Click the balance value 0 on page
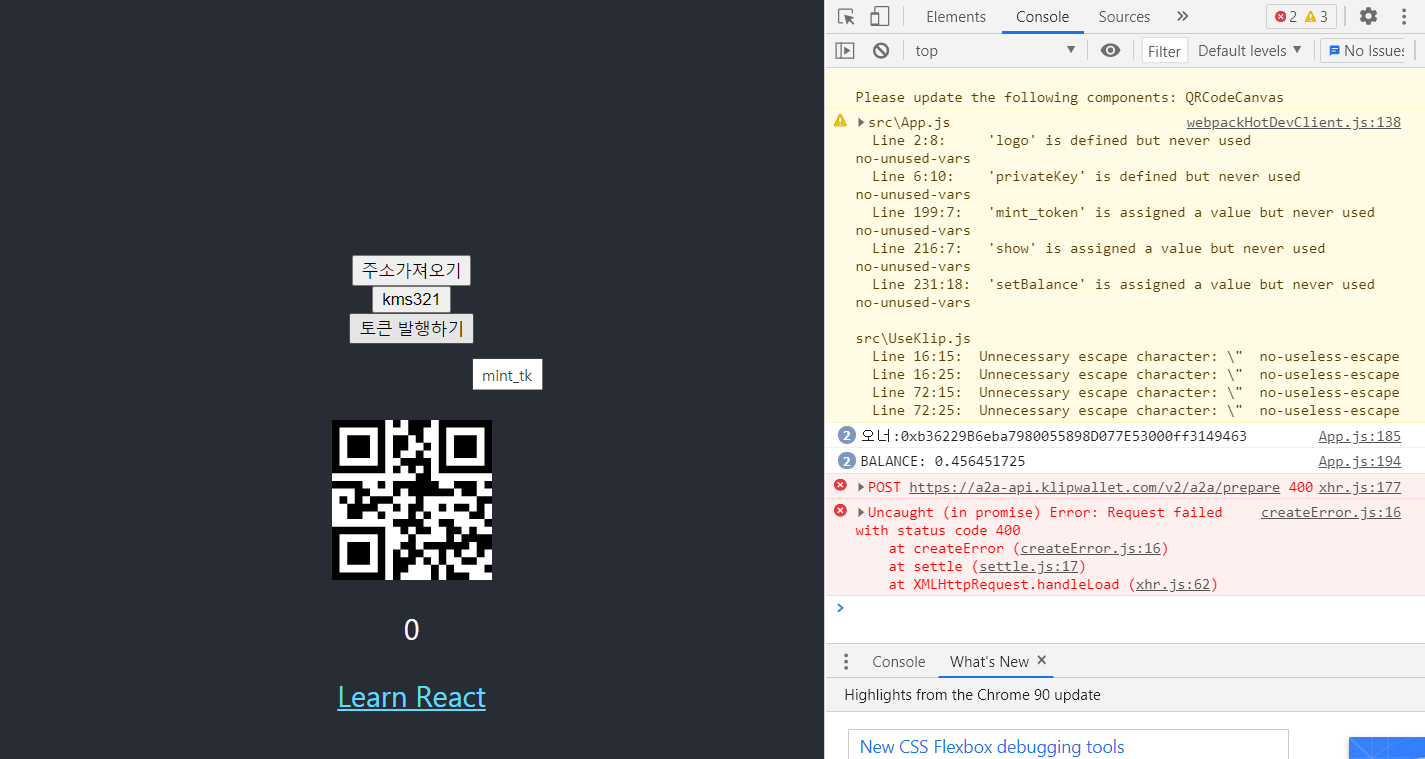This screenshot has width=1425, height=759. click(411, 630)
